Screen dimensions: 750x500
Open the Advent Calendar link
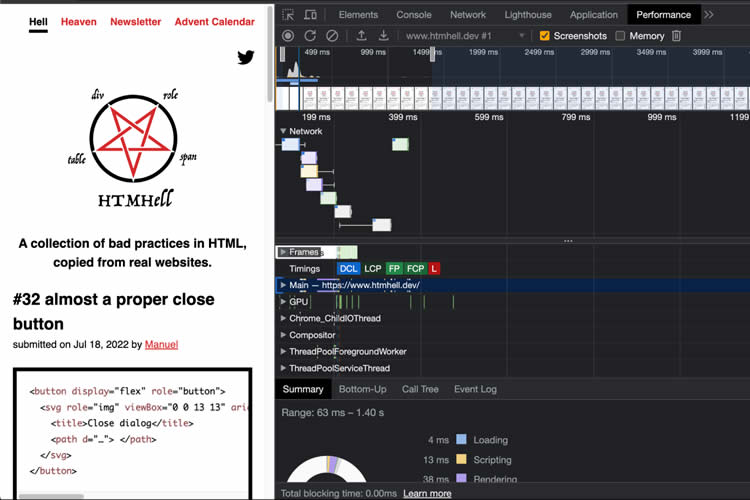[x=215, y=22]
